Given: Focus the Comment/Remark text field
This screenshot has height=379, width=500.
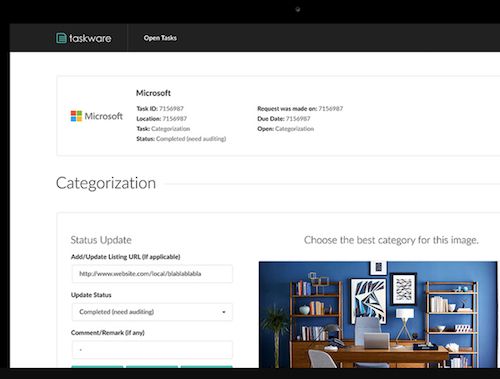Looking at the screenshot, I should pyautogui.click(x=152, y=350).
